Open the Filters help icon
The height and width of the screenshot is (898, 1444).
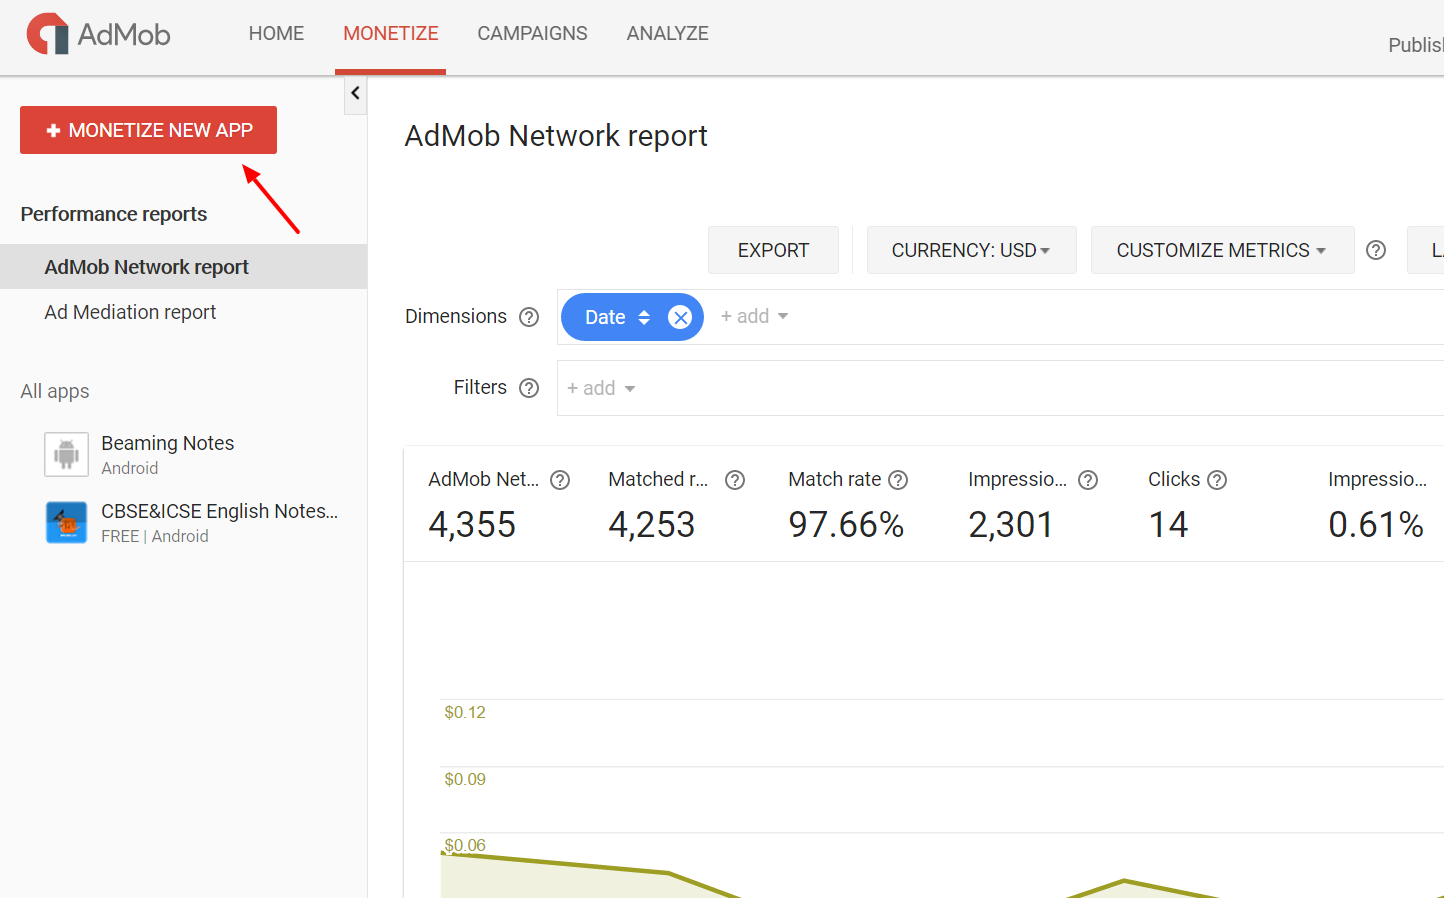[528, 387]
